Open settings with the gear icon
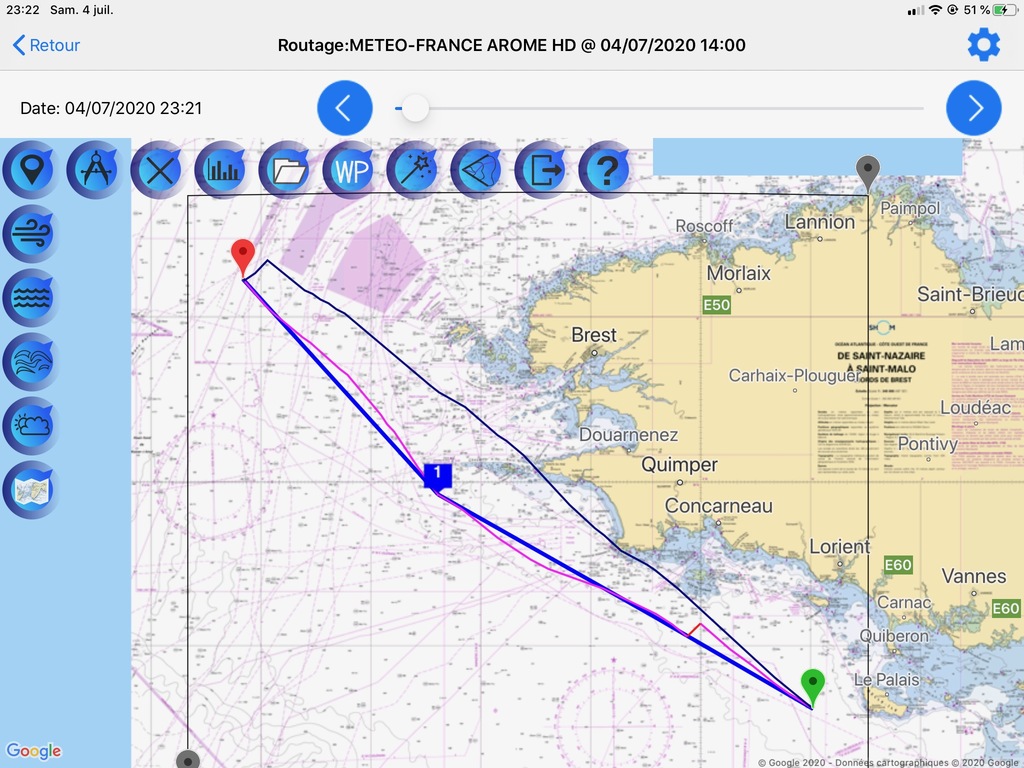Screen dimensions: 1024x768 click(x=984, y=45)
